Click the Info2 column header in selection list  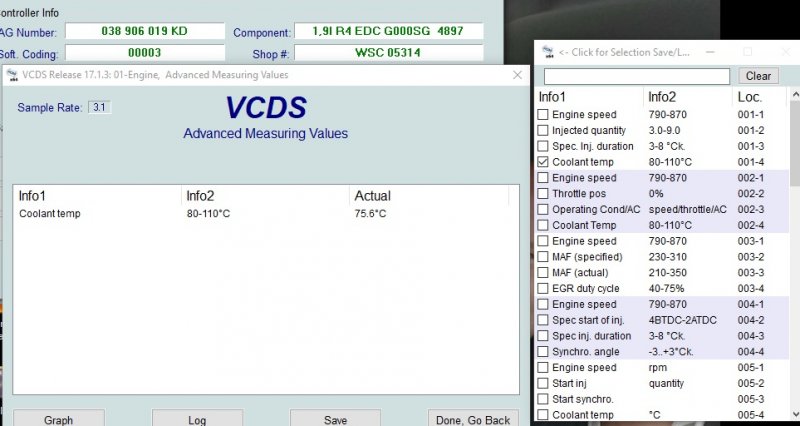(x=662, y=97)
